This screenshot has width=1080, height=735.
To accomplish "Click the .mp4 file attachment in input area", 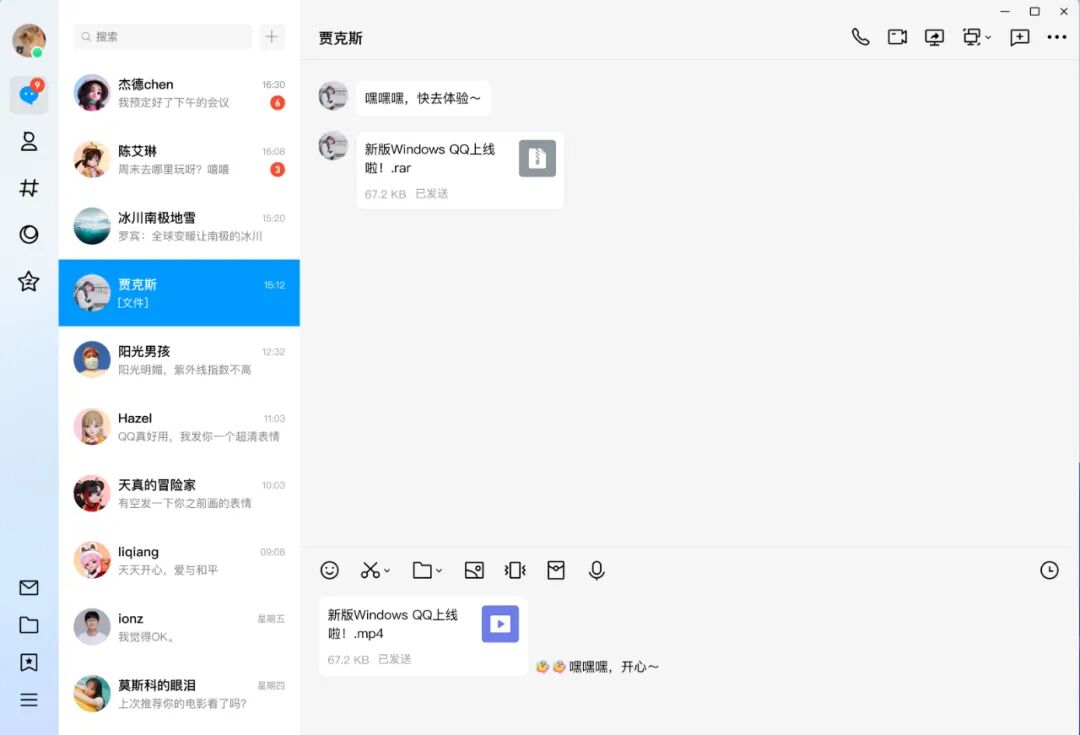I will pos(423,636).
